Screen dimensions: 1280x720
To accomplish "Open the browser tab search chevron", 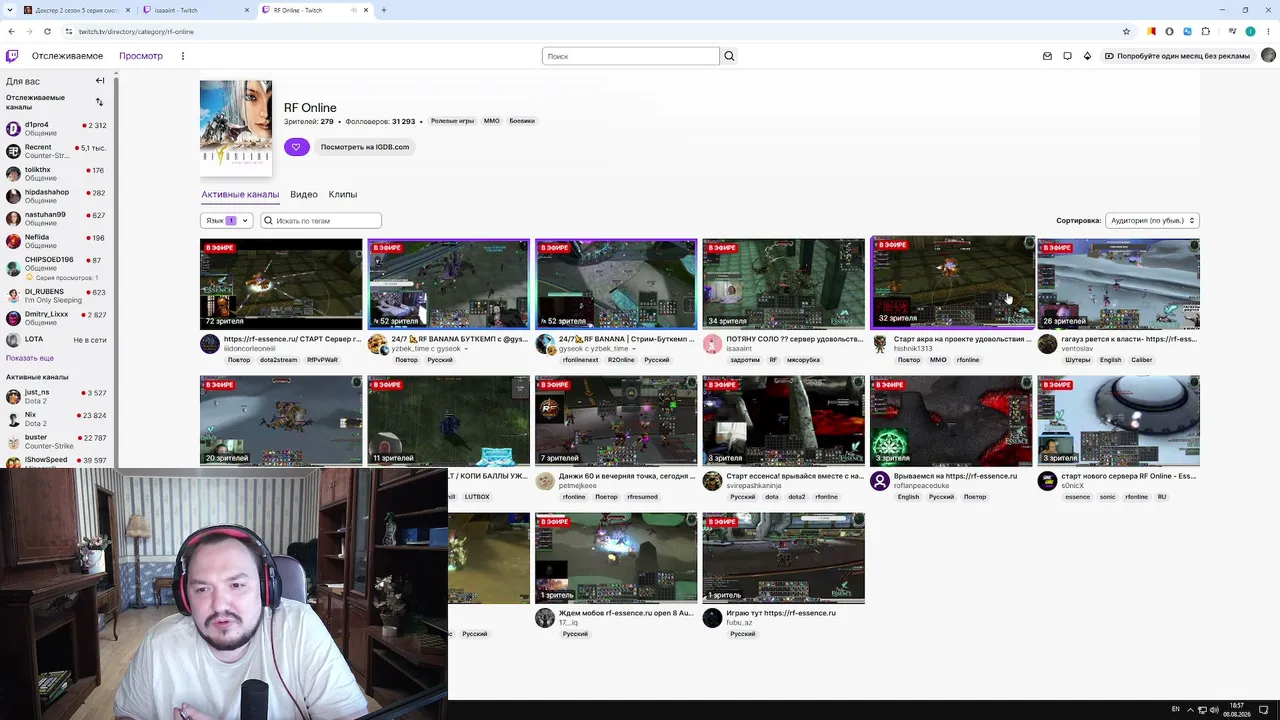I will [9, 10].
